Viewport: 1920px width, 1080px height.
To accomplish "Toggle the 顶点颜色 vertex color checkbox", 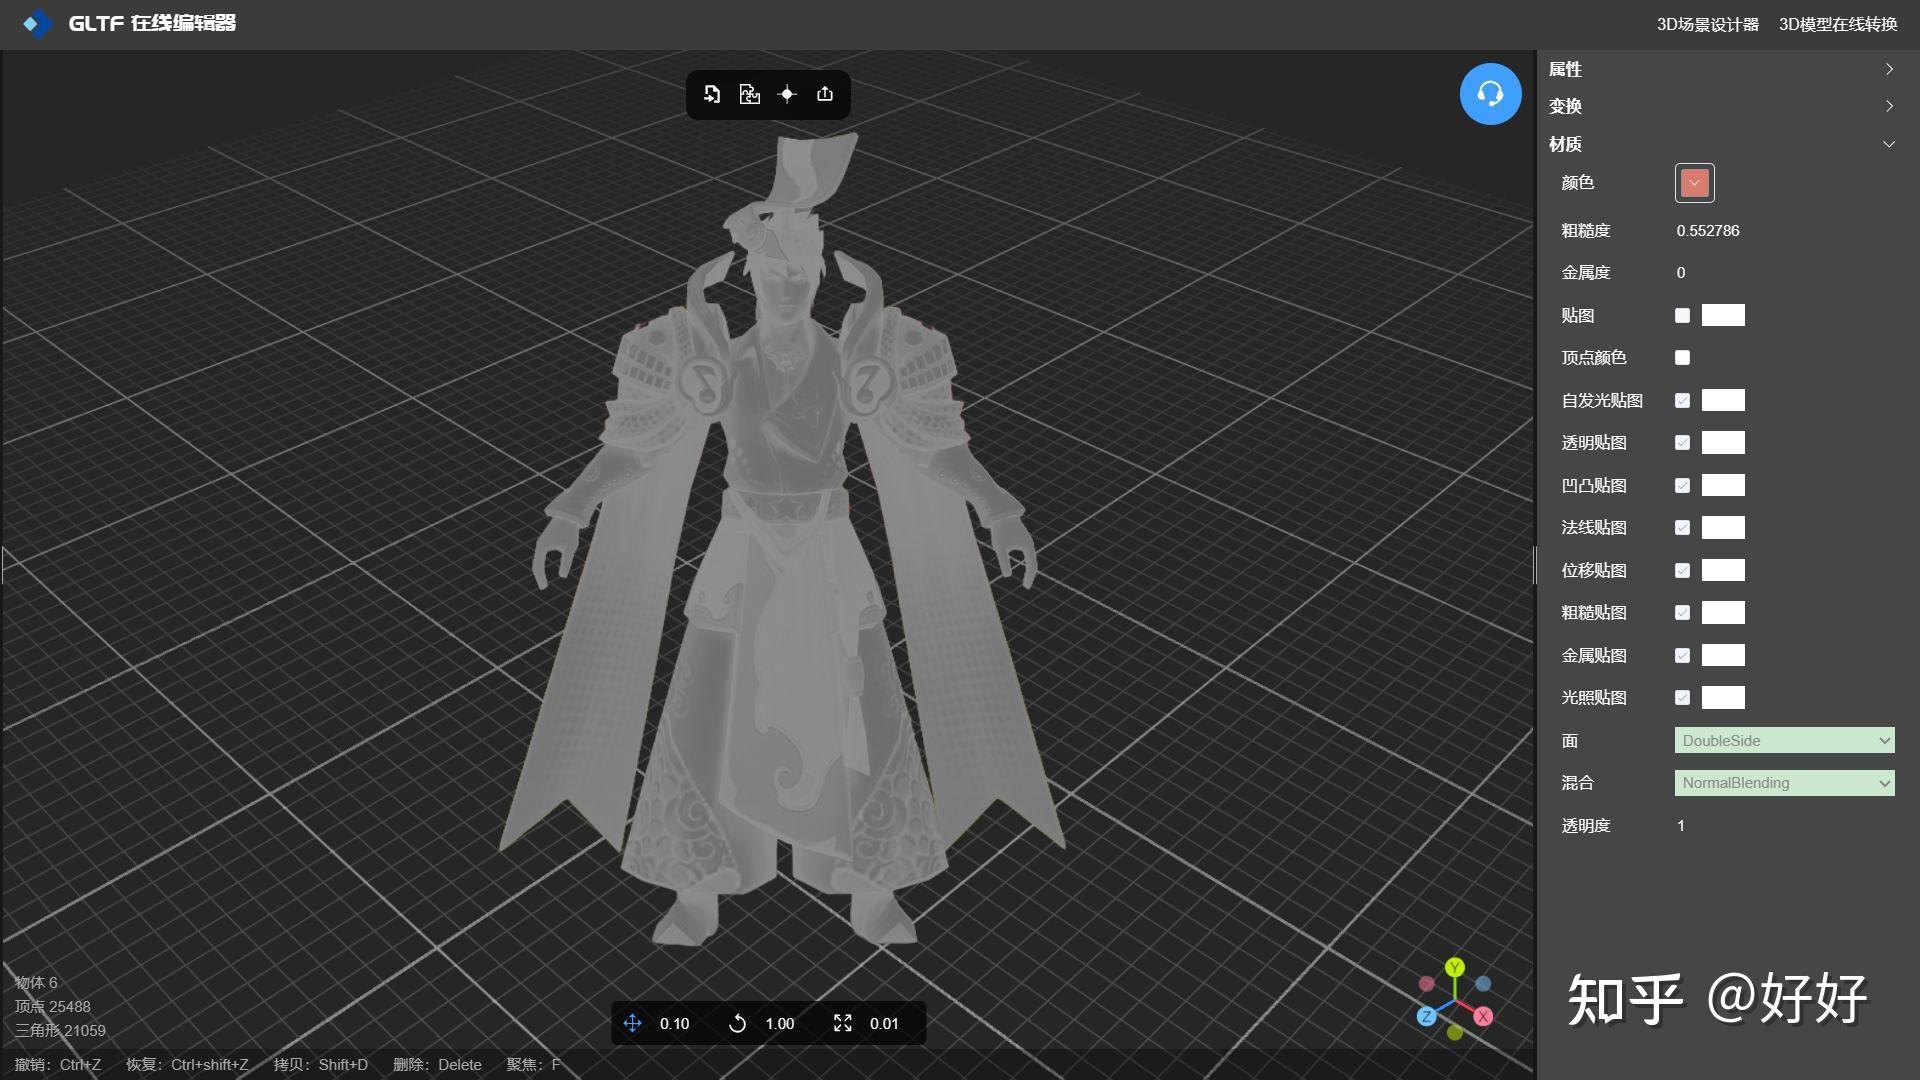I will pyautogui.click(x=1683, y=357).
